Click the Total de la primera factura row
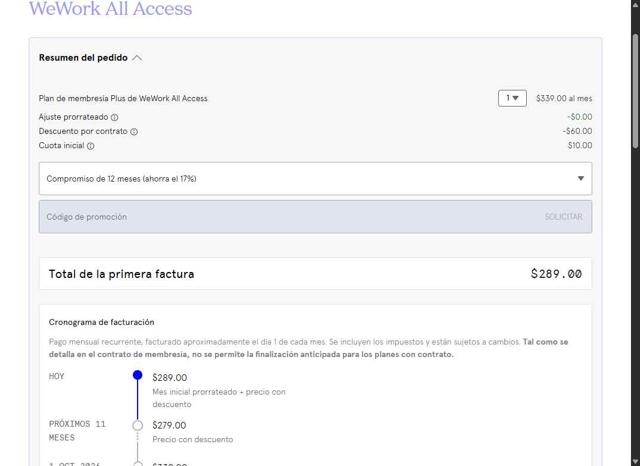Screen dimensions: 640x466 [x=315, y=274]
